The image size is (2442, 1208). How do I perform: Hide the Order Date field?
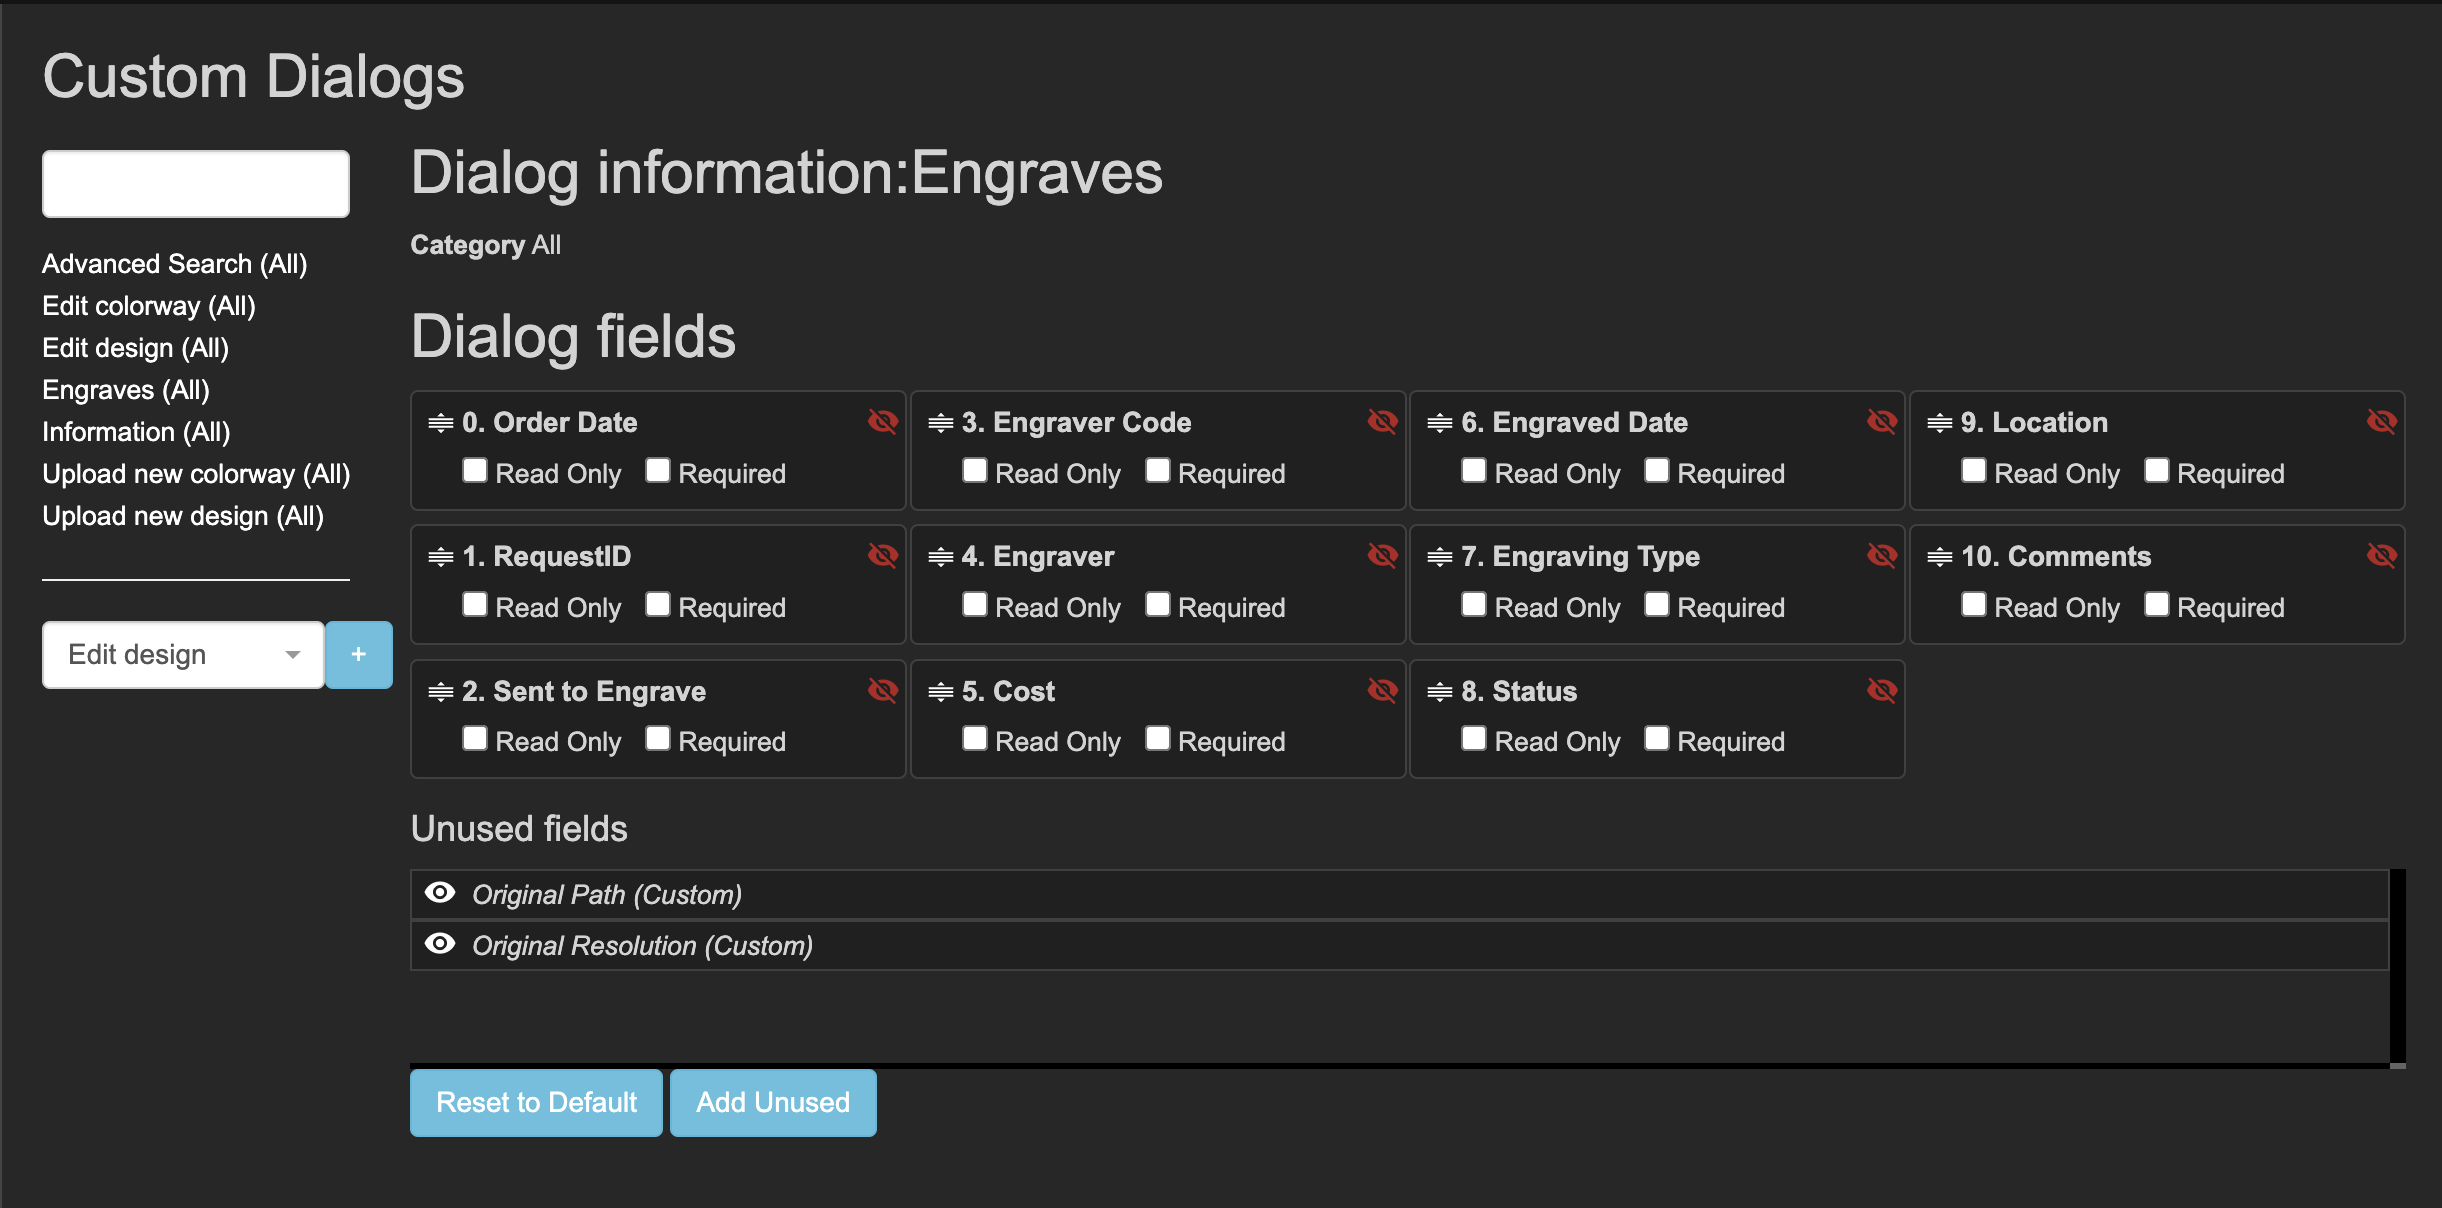pos(882,421)
